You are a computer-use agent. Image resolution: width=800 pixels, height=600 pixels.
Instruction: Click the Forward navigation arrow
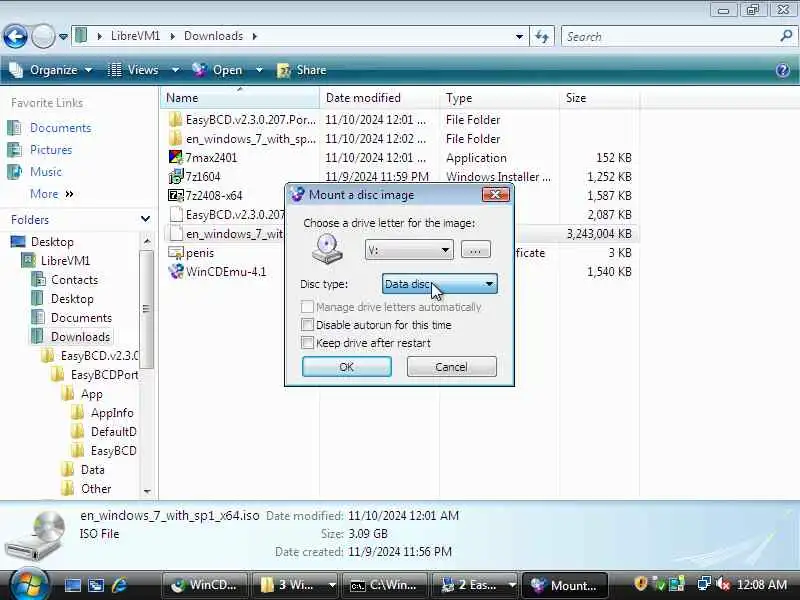coord(43,37)
